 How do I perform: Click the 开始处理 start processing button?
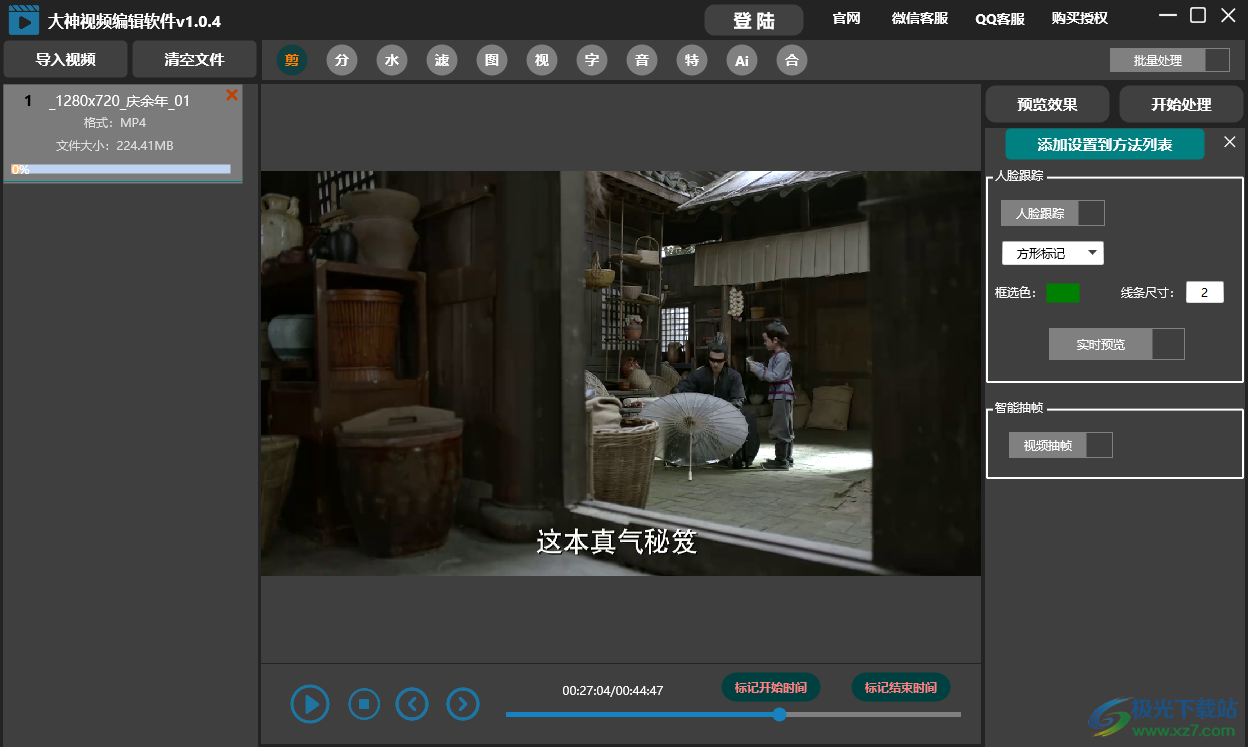pos(1181,104)
